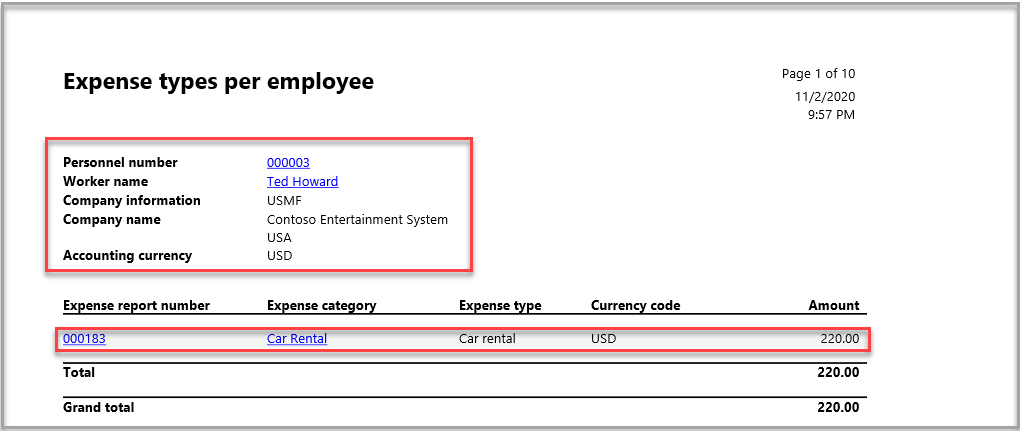Click the 'Expense category' column header
Viewport: 1020px width, 431px height.
[x=321, y=306]
